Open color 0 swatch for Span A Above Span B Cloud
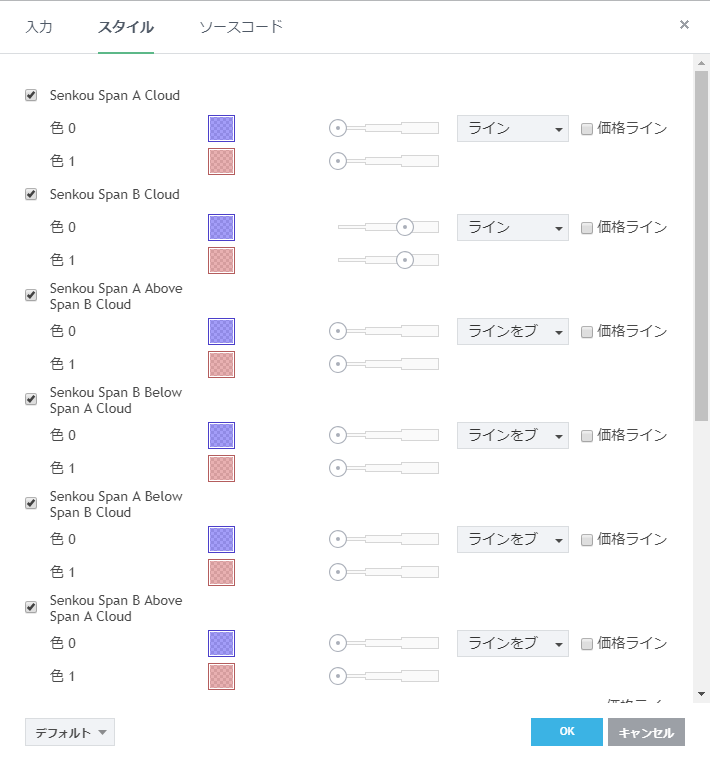Screen dimensions: 710x771 click(x=221, y=331)
